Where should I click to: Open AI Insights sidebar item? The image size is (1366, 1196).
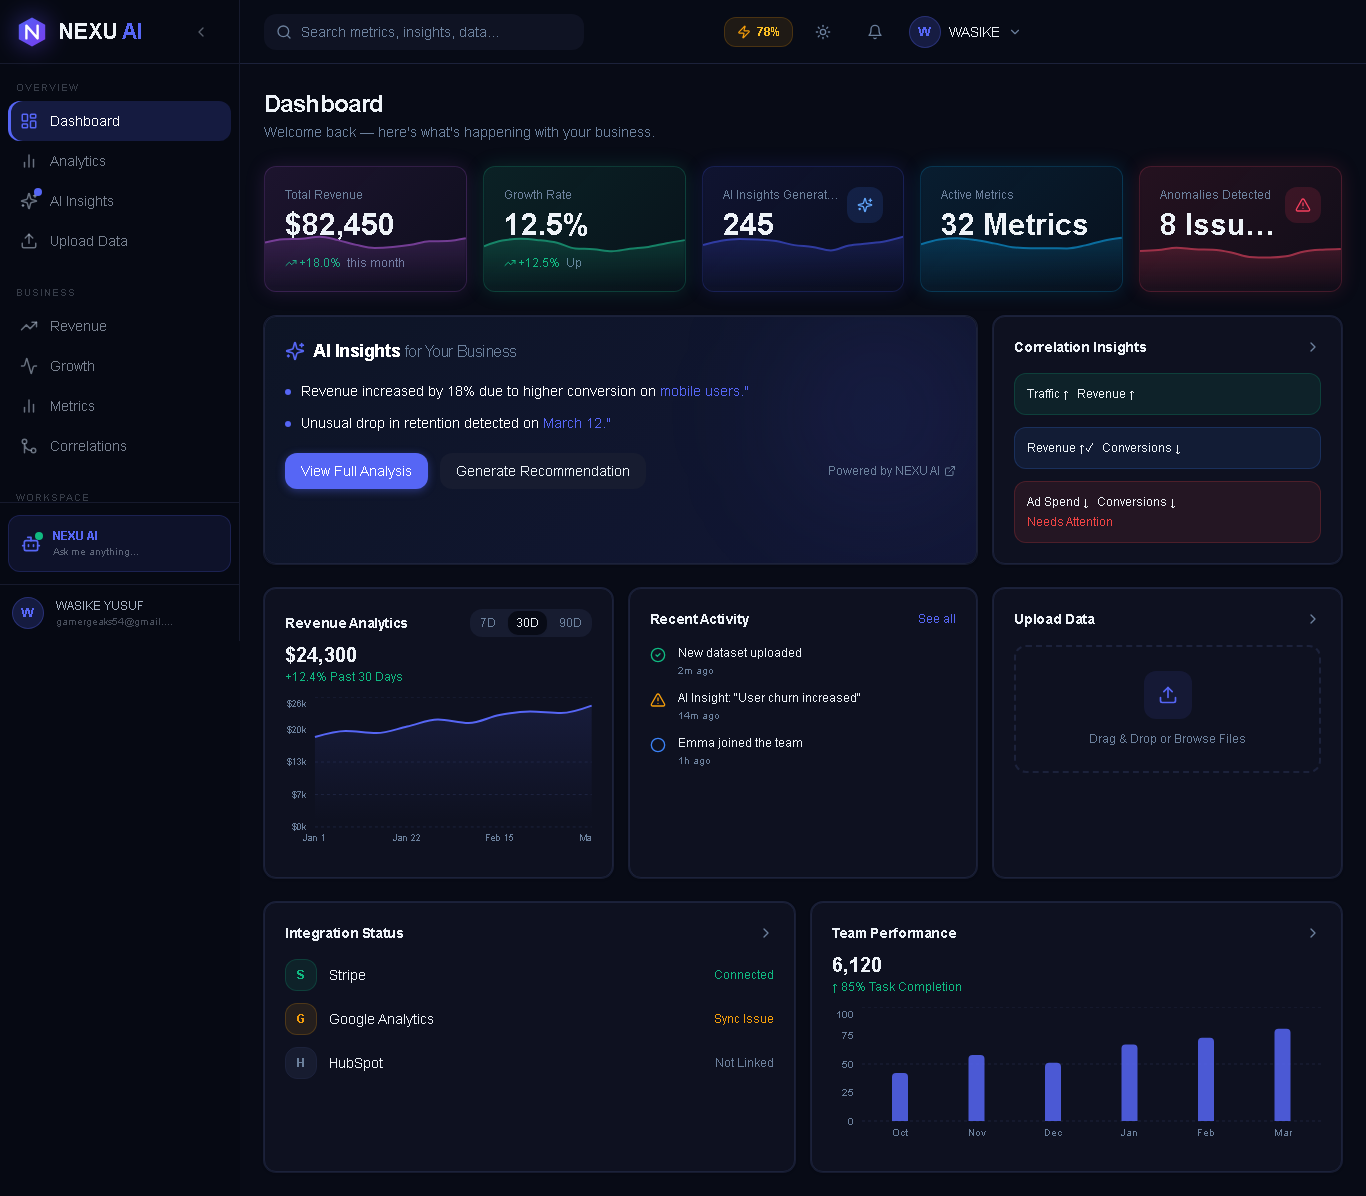[x=120, y=201]
